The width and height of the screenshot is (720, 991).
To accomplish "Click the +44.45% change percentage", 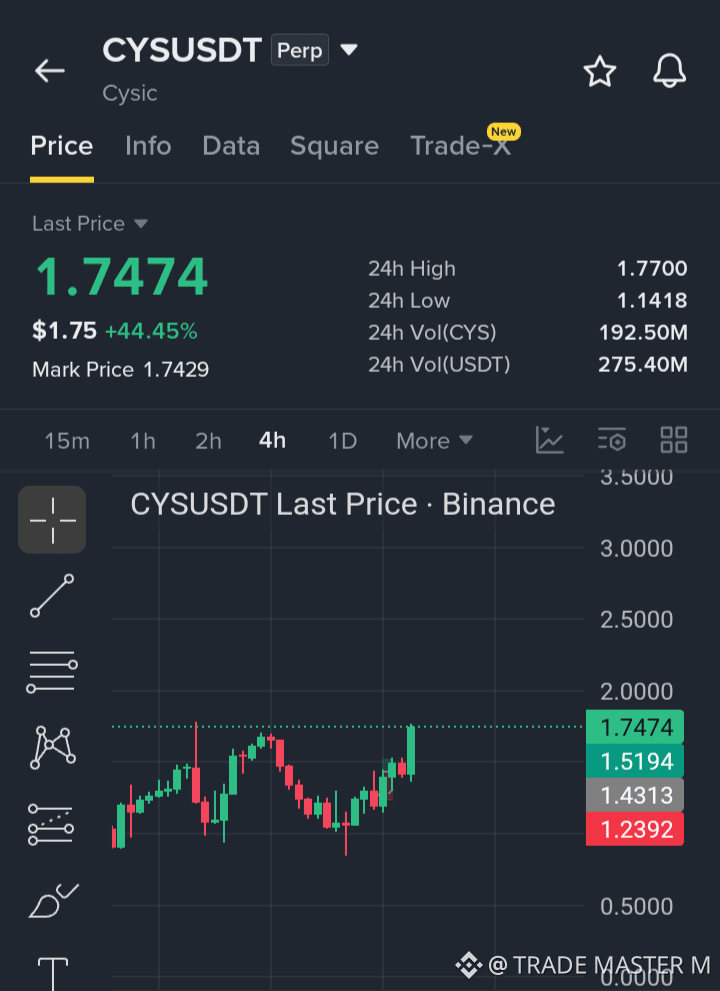I will pyautogui.click(x=151, y=331).
